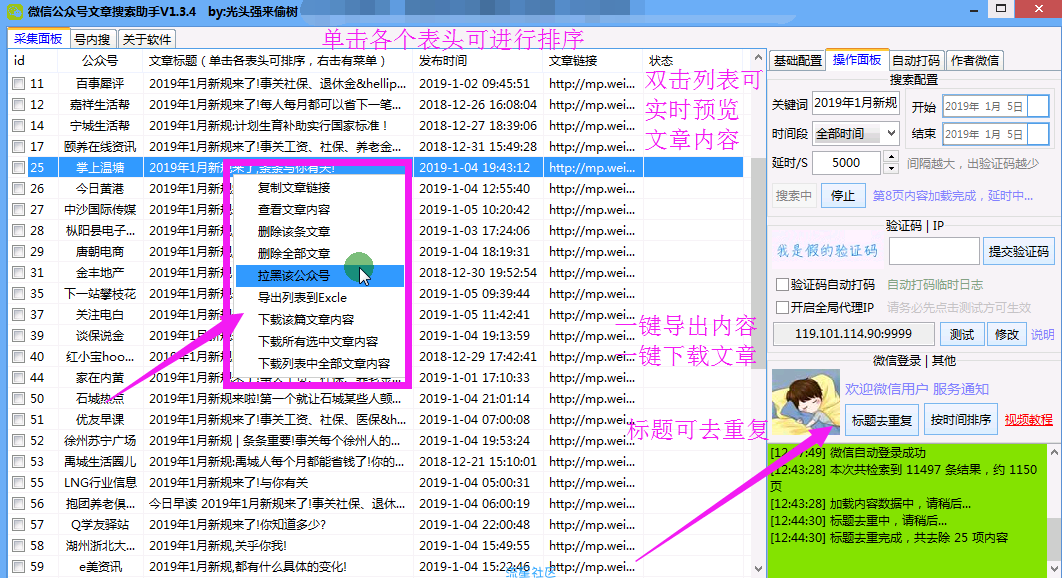Click the proxy IP 119.101.114.90:9999 field

[853, 334]
